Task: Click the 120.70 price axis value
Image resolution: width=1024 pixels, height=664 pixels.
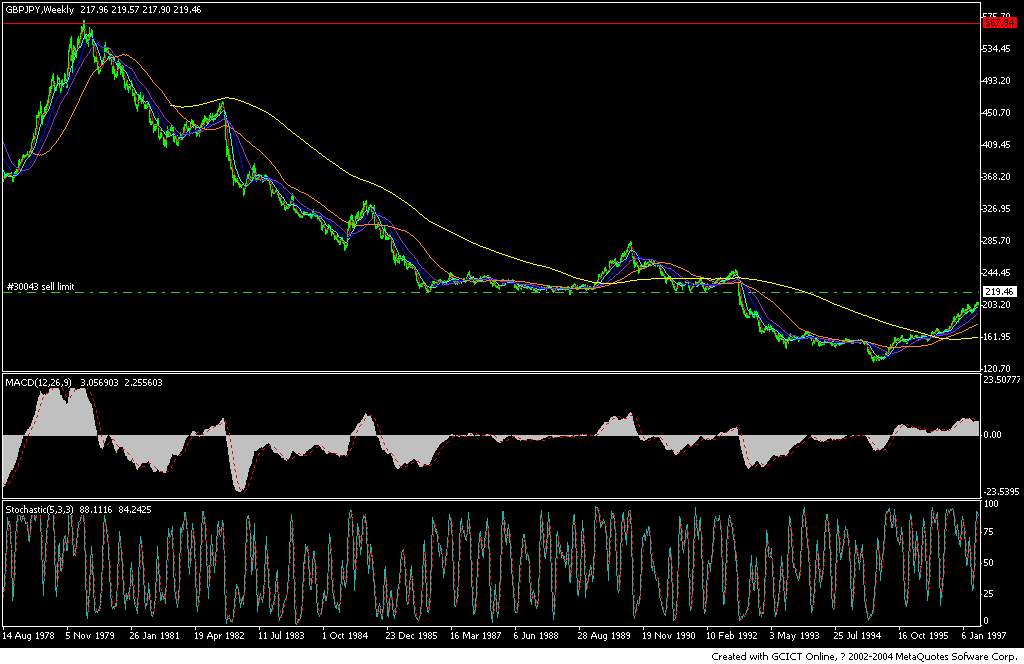Action: click(999, 369)
